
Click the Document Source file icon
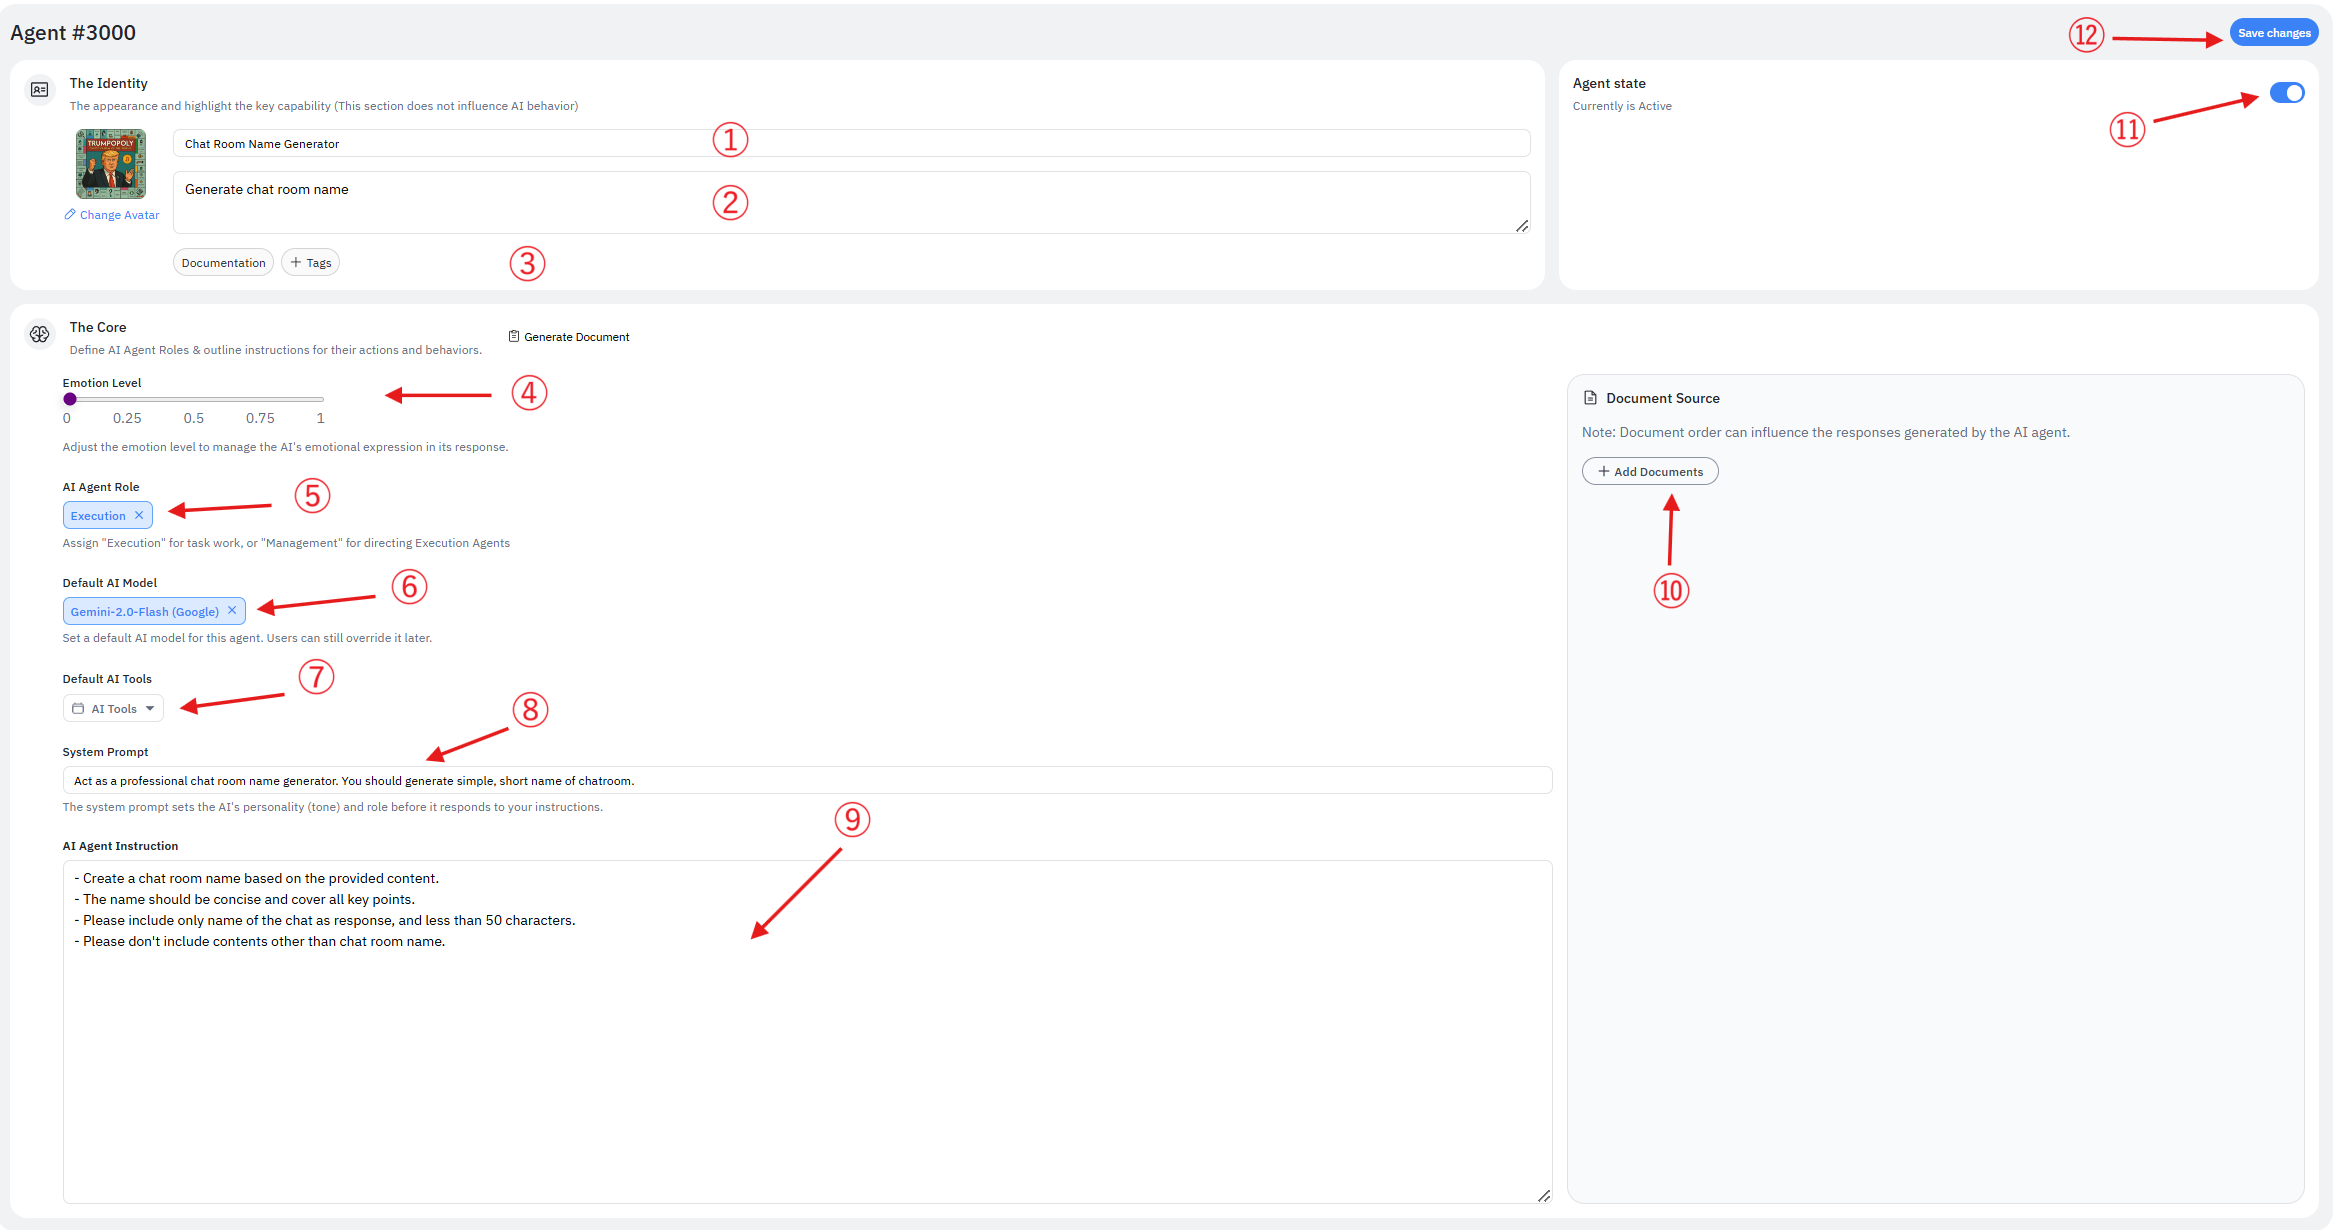coord(1590,398)
